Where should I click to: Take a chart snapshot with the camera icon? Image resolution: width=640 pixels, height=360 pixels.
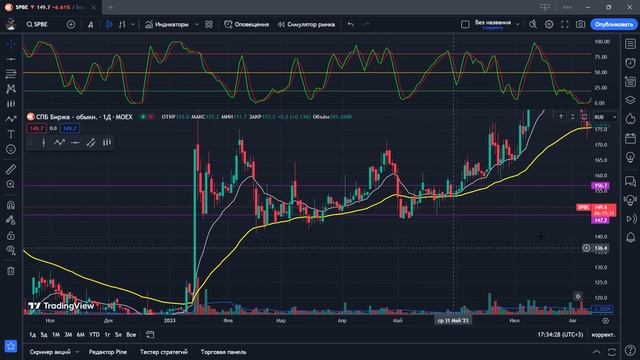tap(580, 24)
